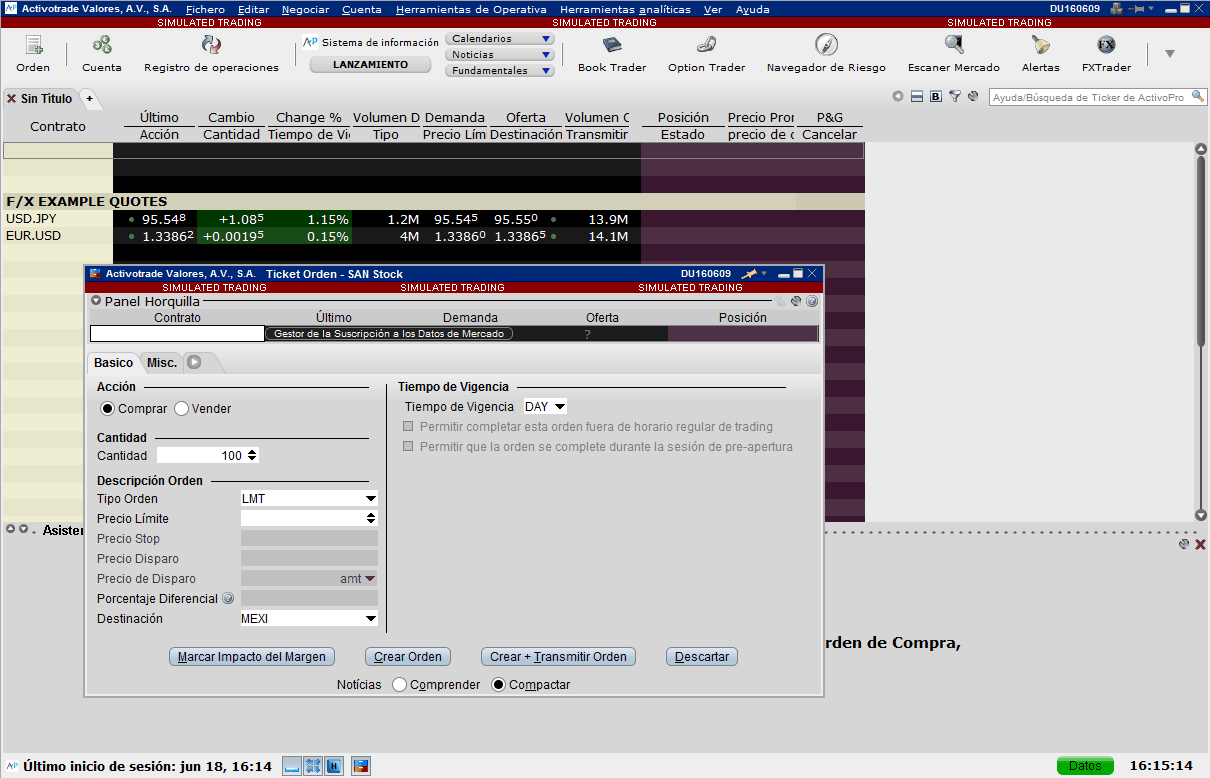Click the first status bar layout icon
Viewport: 1210px width, 778px height.
click(x=292, y=766)
